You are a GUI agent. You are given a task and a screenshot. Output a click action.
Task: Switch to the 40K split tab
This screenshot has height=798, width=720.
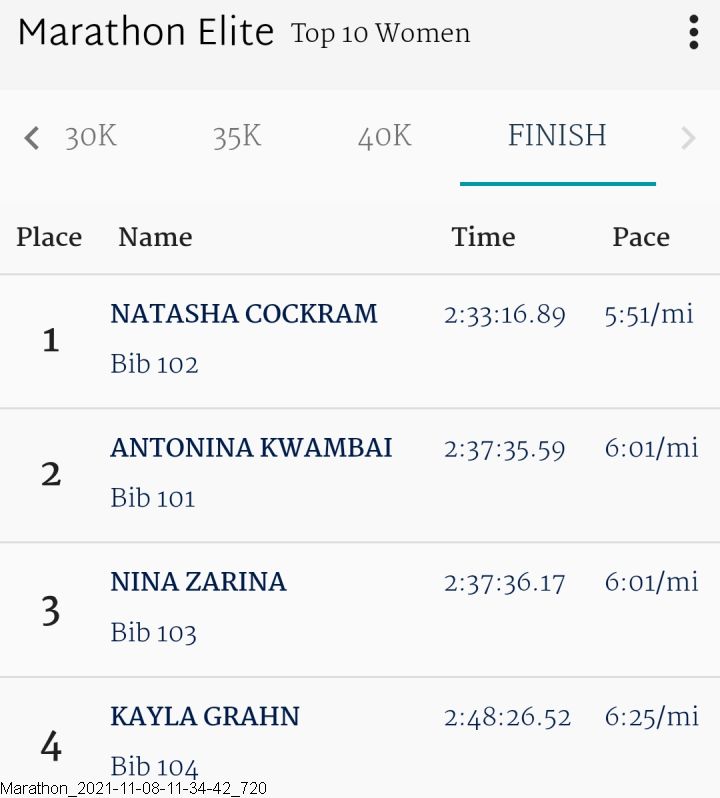coord(384,136)
